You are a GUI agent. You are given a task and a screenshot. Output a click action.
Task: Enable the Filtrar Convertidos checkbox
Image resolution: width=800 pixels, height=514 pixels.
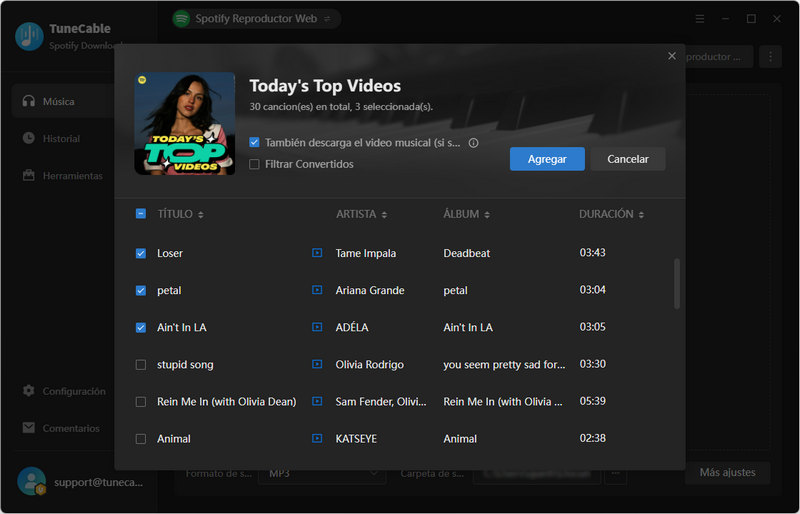tap(254, 164)
